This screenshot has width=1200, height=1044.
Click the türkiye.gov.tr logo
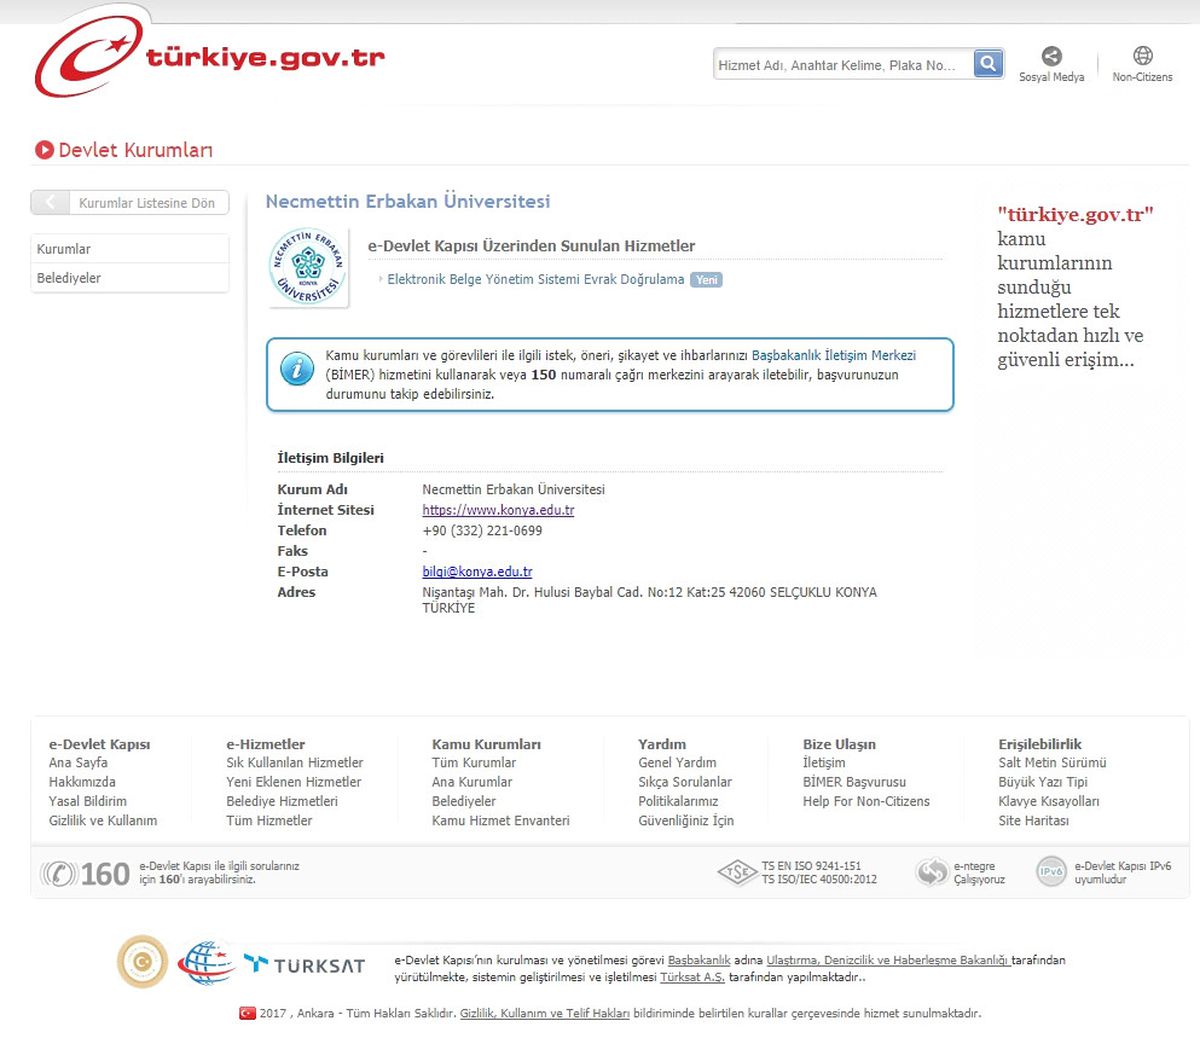pos(210,57)
